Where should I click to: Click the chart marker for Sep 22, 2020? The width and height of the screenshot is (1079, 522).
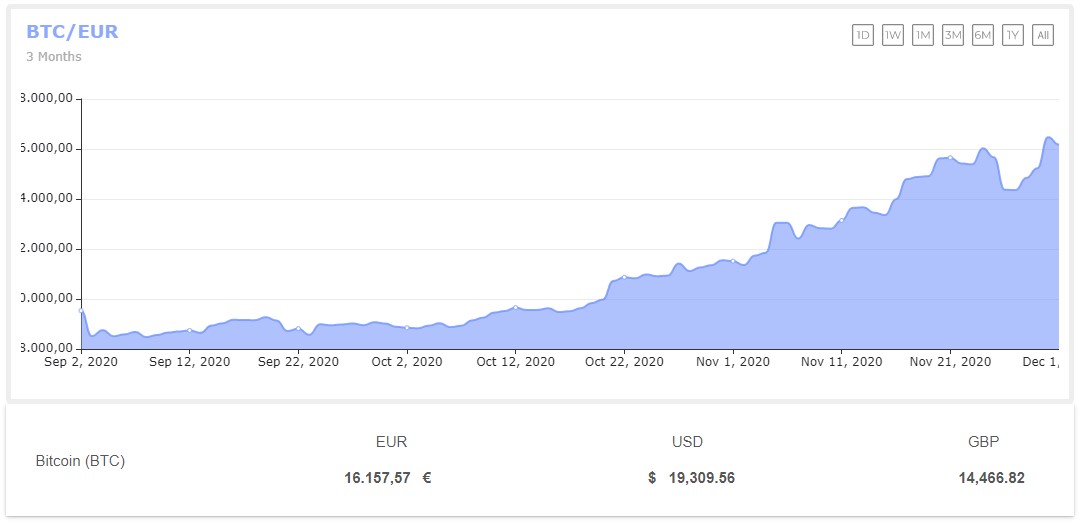(x=298, y=328)
